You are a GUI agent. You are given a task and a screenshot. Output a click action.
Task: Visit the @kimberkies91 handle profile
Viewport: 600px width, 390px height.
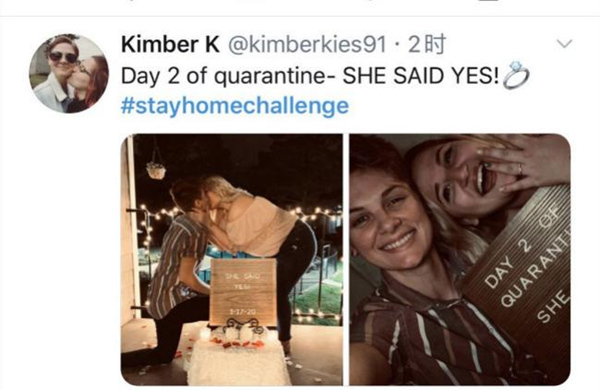coord(307,44)
